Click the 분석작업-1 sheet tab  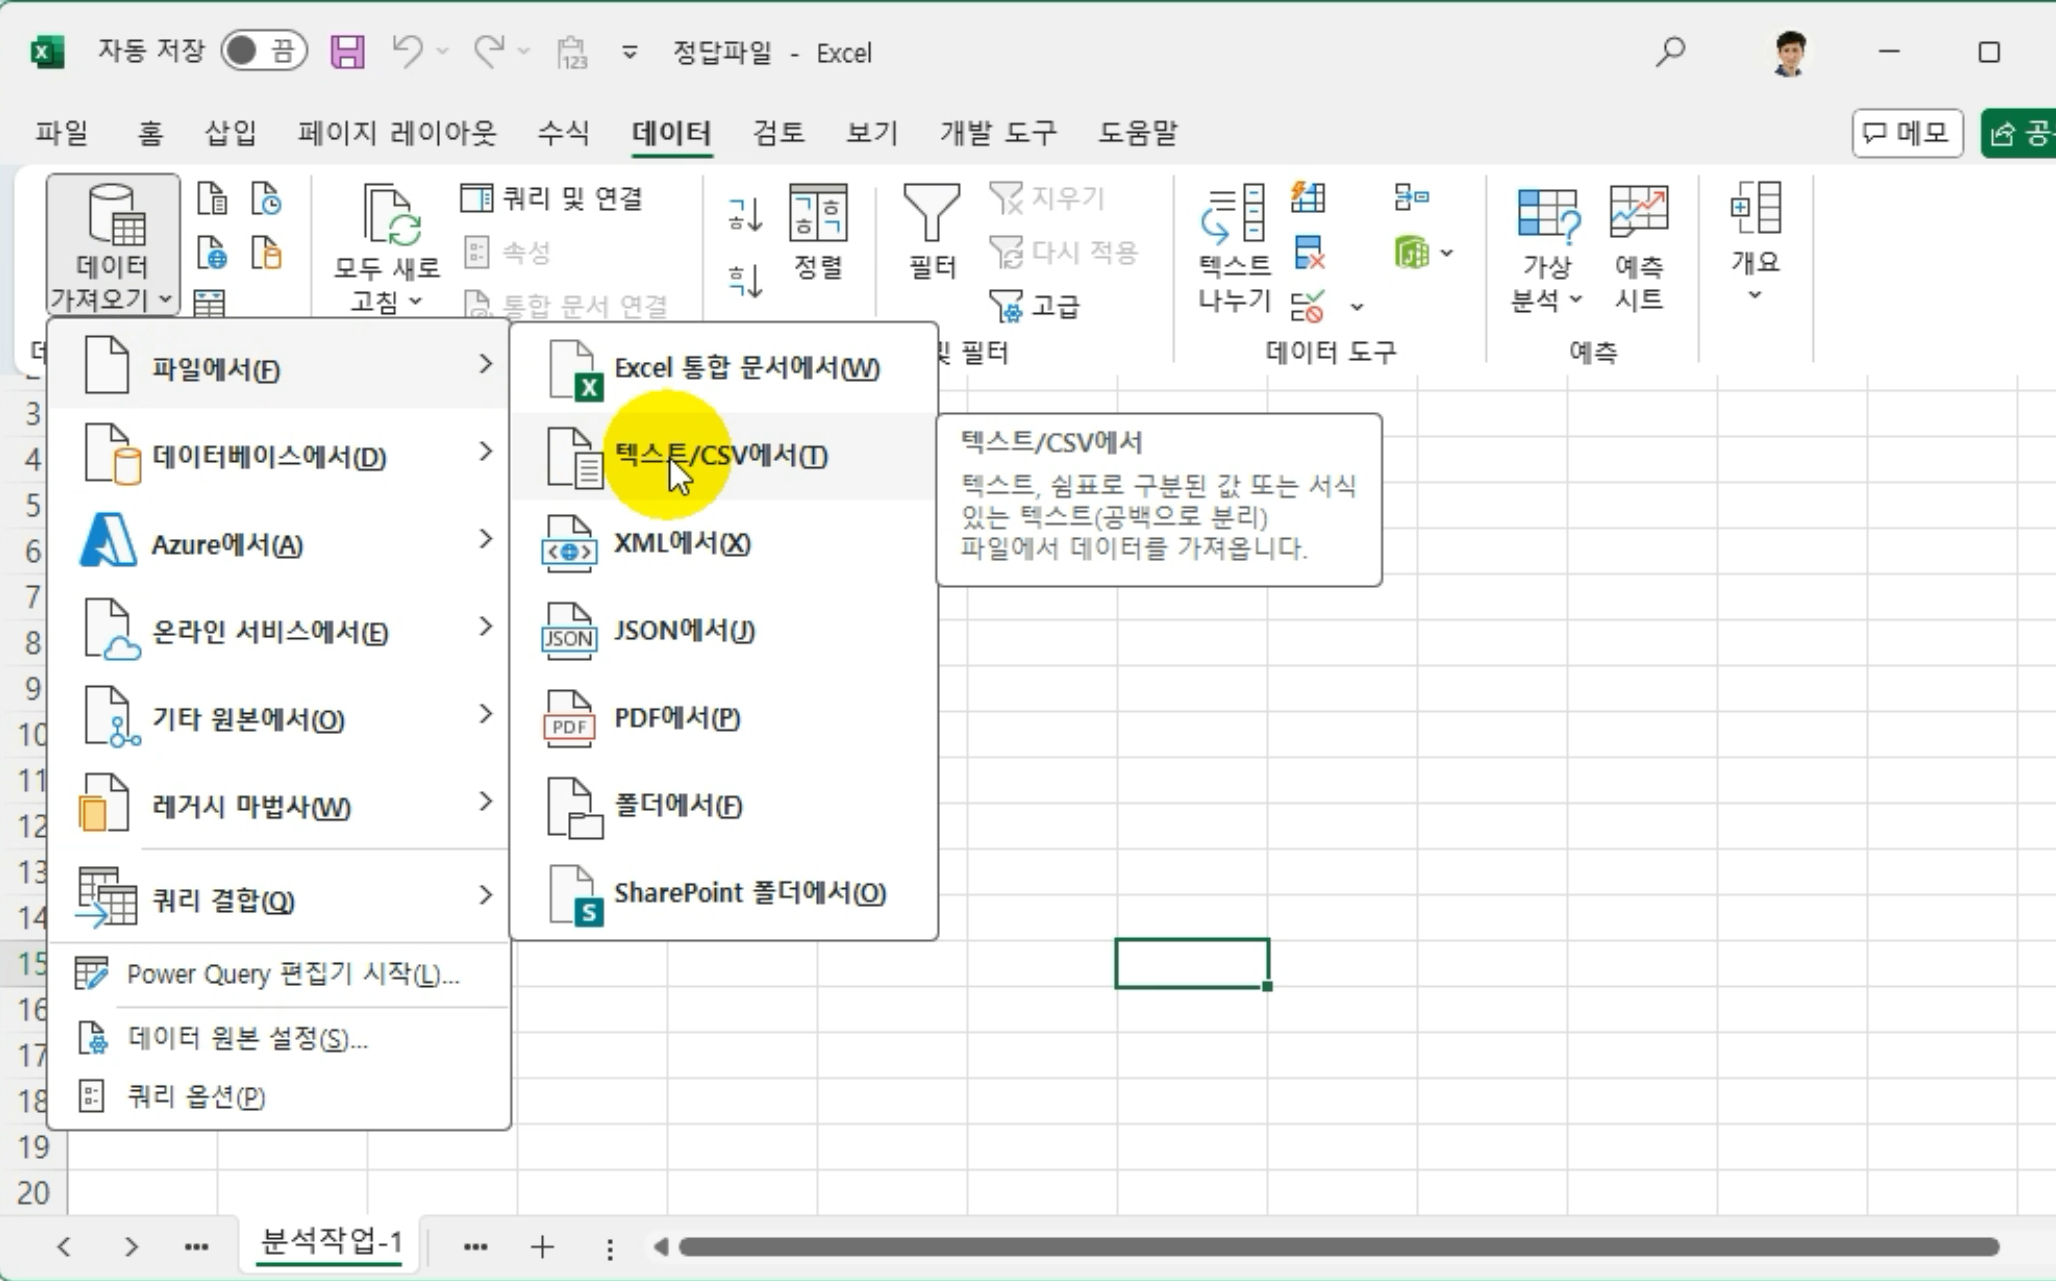tap(328, 1242)
